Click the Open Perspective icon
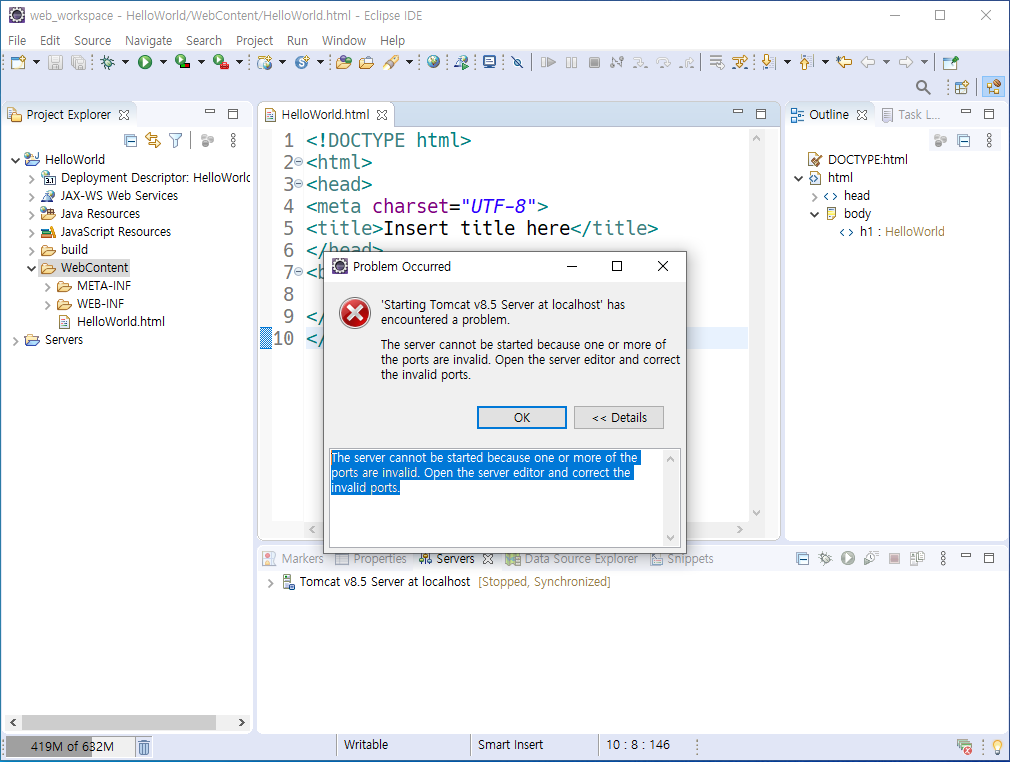Image resolution: width=1010 pixels, height=762 pixels. (962, 87)
